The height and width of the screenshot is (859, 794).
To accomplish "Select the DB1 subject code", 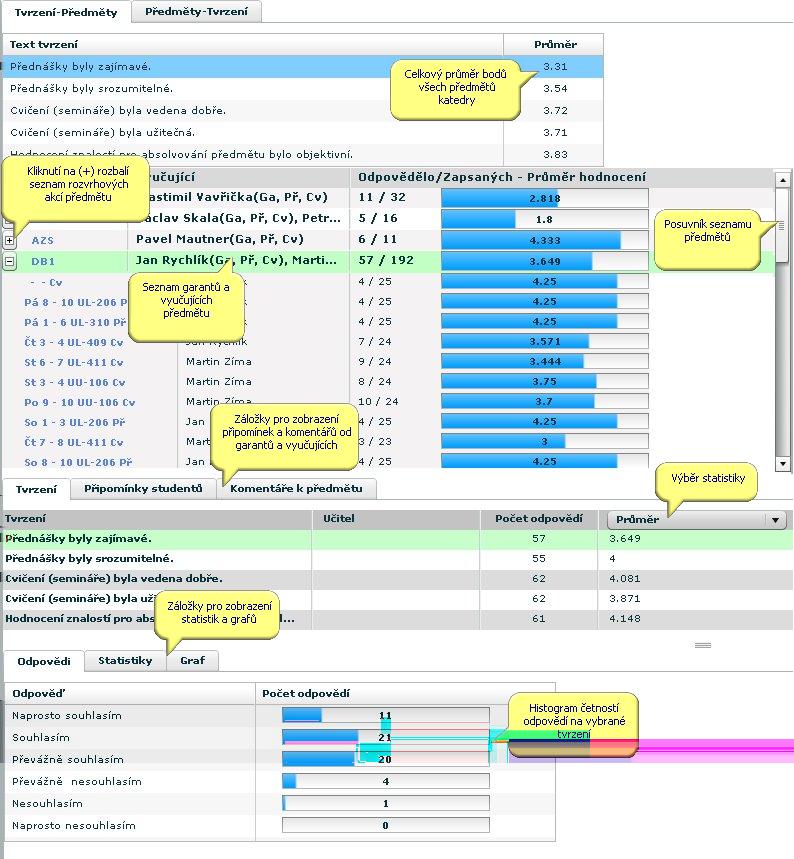I will [43, 261].
